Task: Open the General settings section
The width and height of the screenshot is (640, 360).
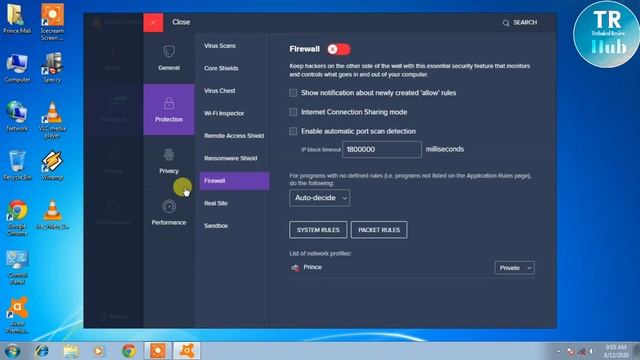Action: 169,58
